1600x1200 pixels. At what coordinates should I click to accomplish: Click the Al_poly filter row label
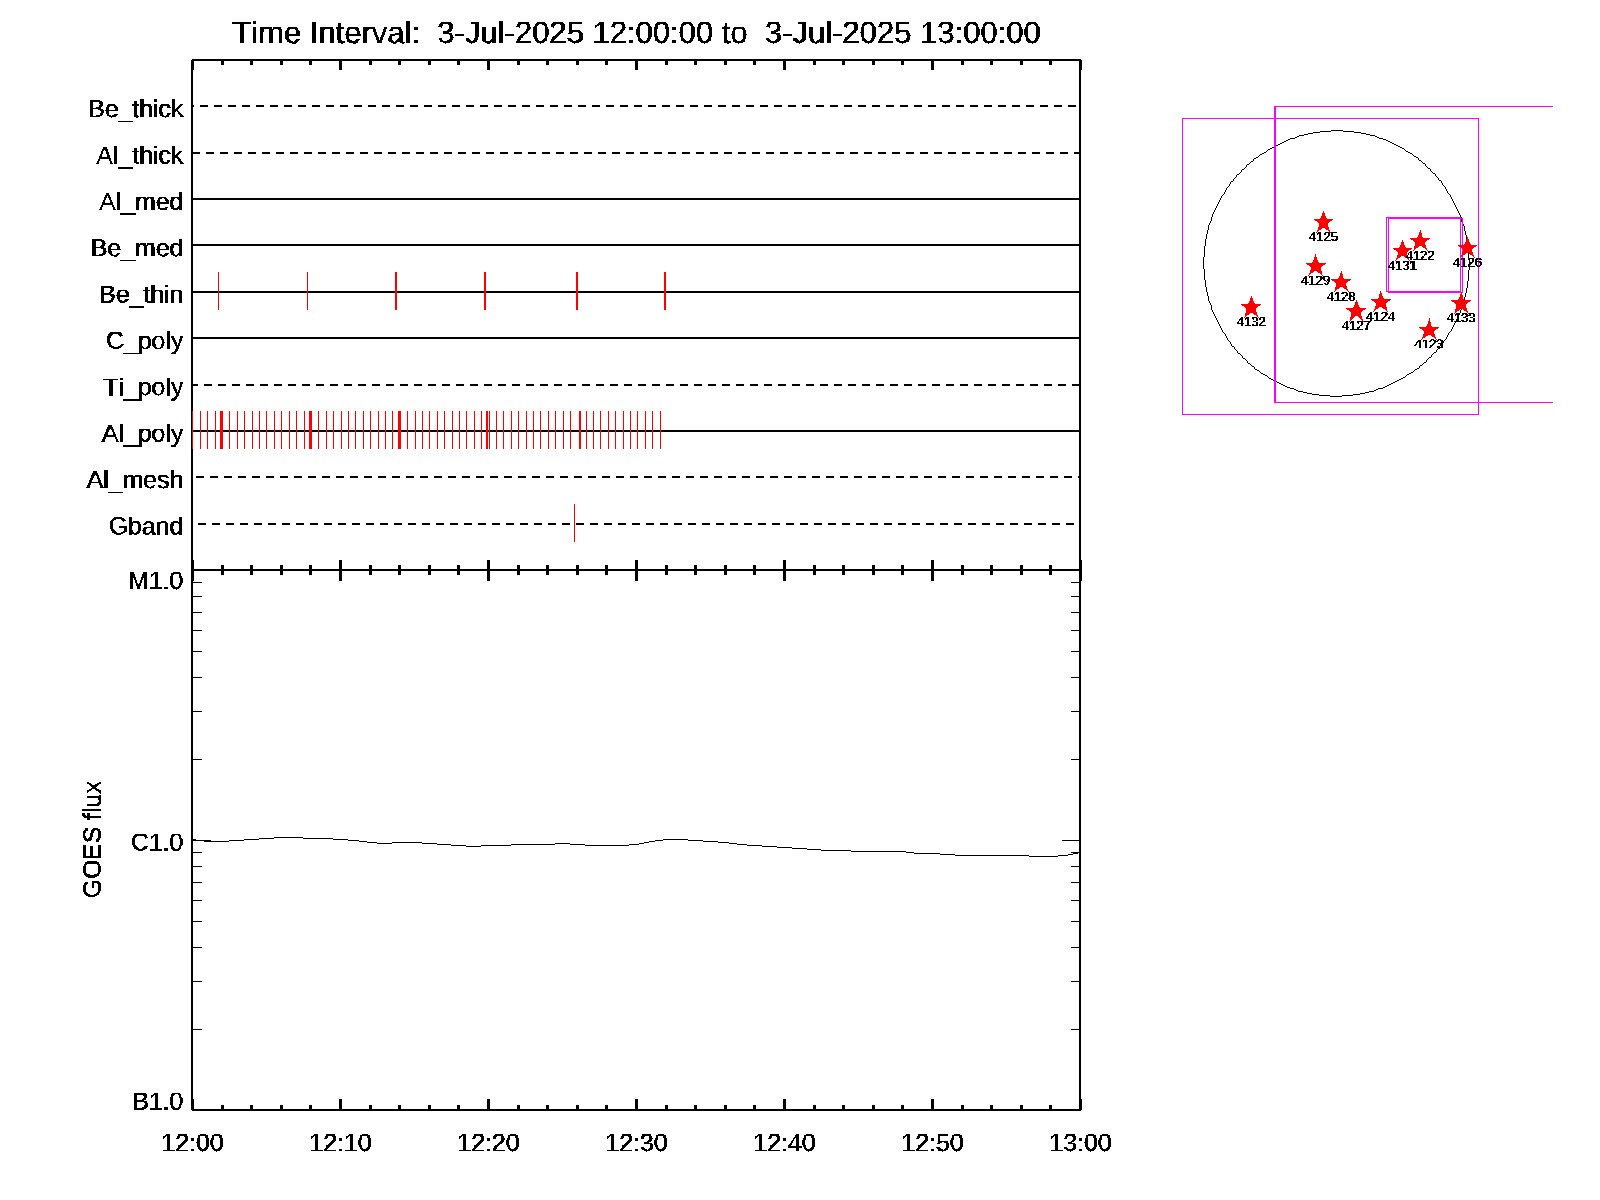click(142, 434)
